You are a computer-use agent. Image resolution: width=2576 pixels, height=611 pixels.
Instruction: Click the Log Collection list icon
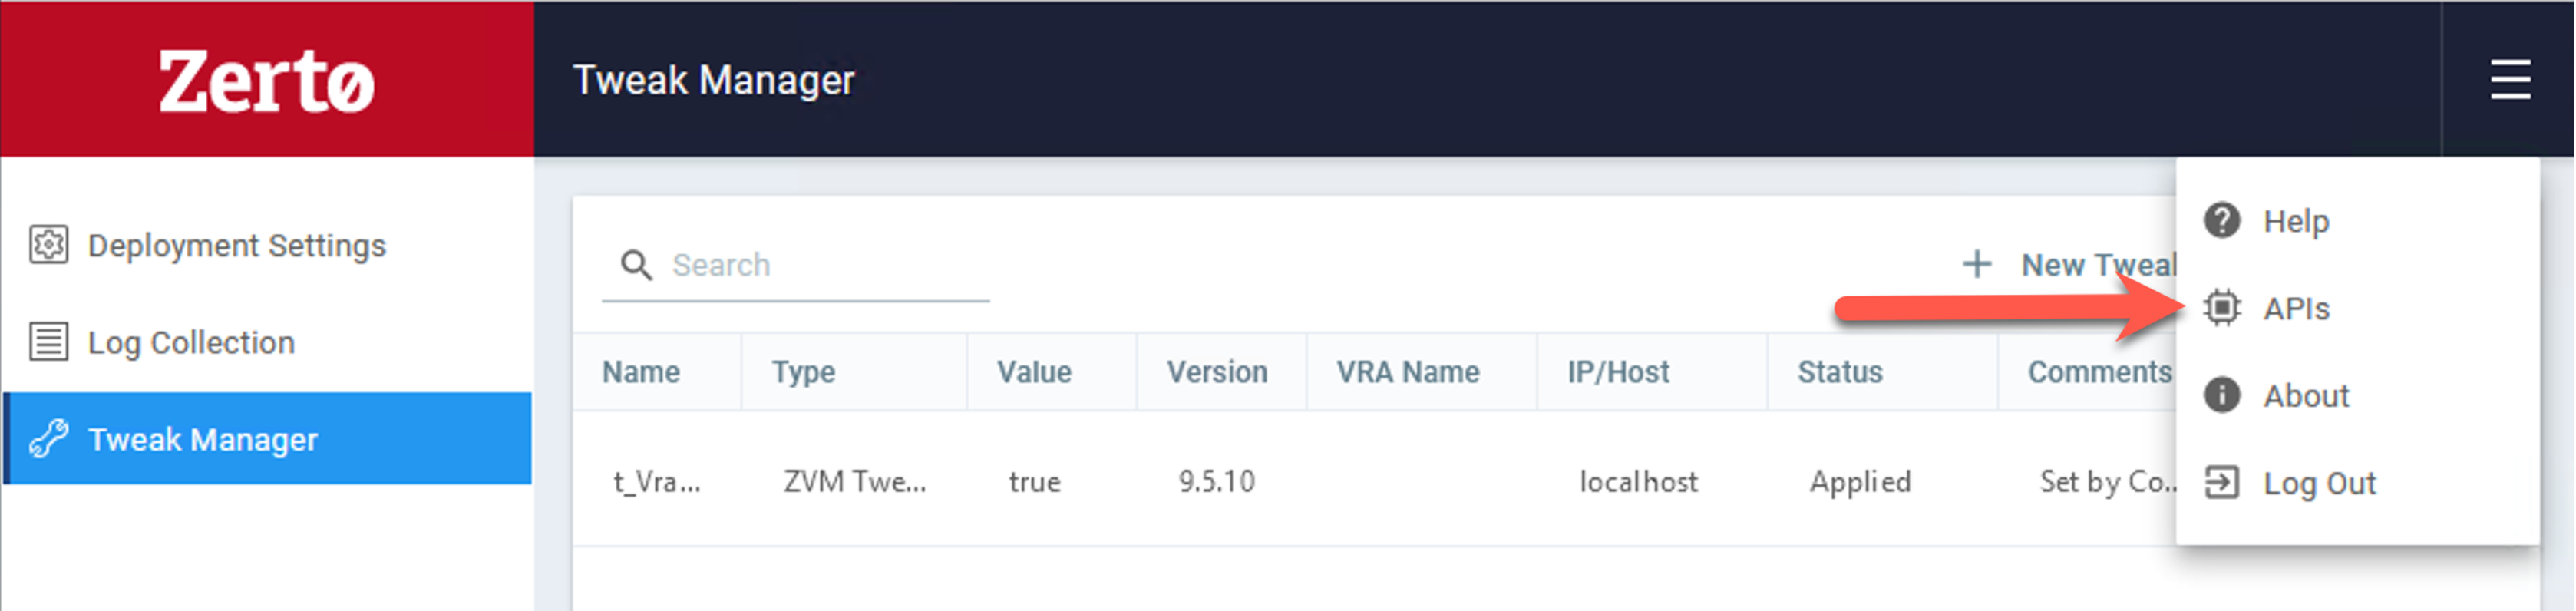tap(48, 341)
